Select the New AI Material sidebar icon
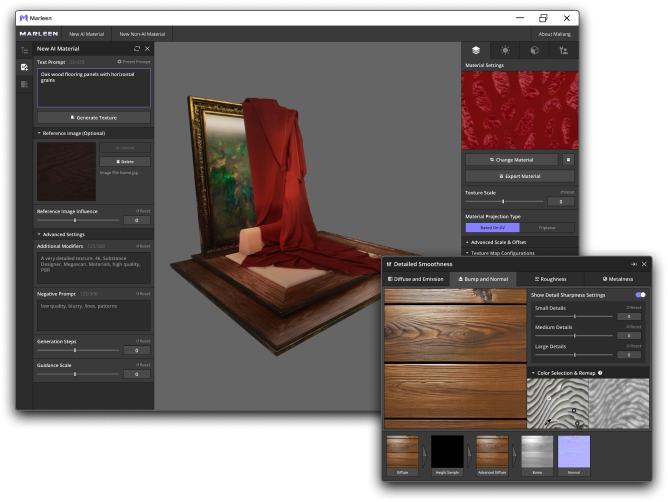This screenshot has width=668, height=502. (x=24, y=67)
